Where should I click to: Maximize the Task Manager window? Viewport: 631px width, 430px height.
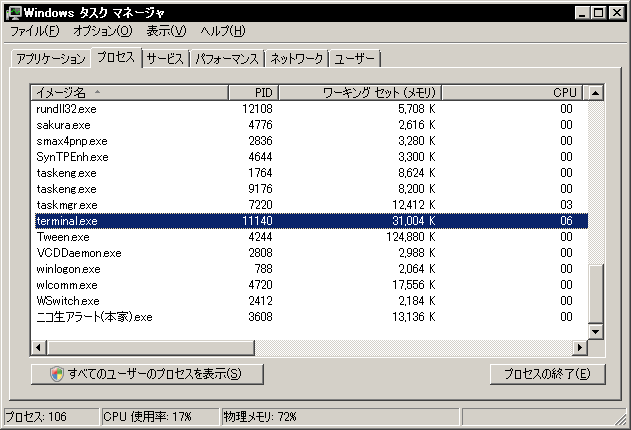click(x=598, y=13)
